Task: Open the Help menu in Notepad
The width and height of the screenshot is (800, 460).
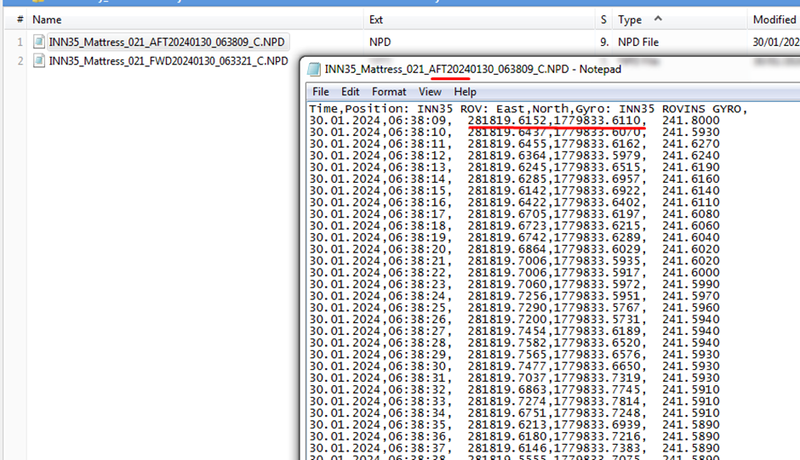Action: click(x=465, y=92)
